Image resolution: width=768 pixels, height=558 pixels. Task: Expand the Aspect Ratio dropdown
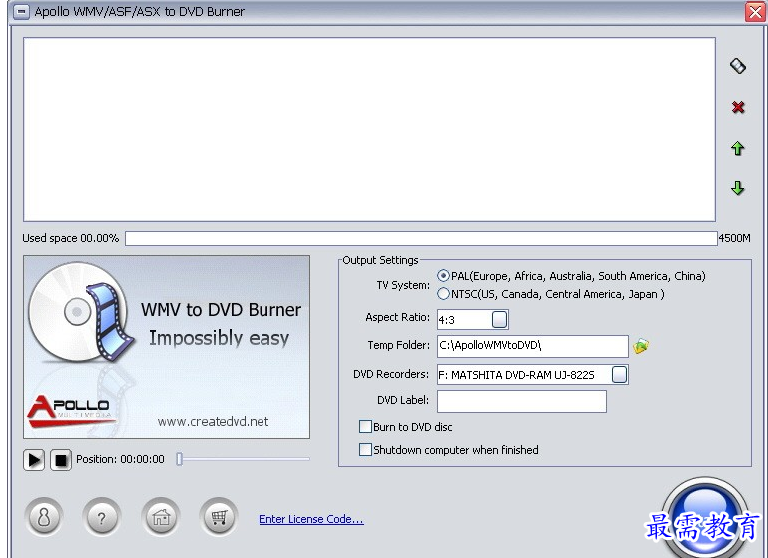point(499,319)
